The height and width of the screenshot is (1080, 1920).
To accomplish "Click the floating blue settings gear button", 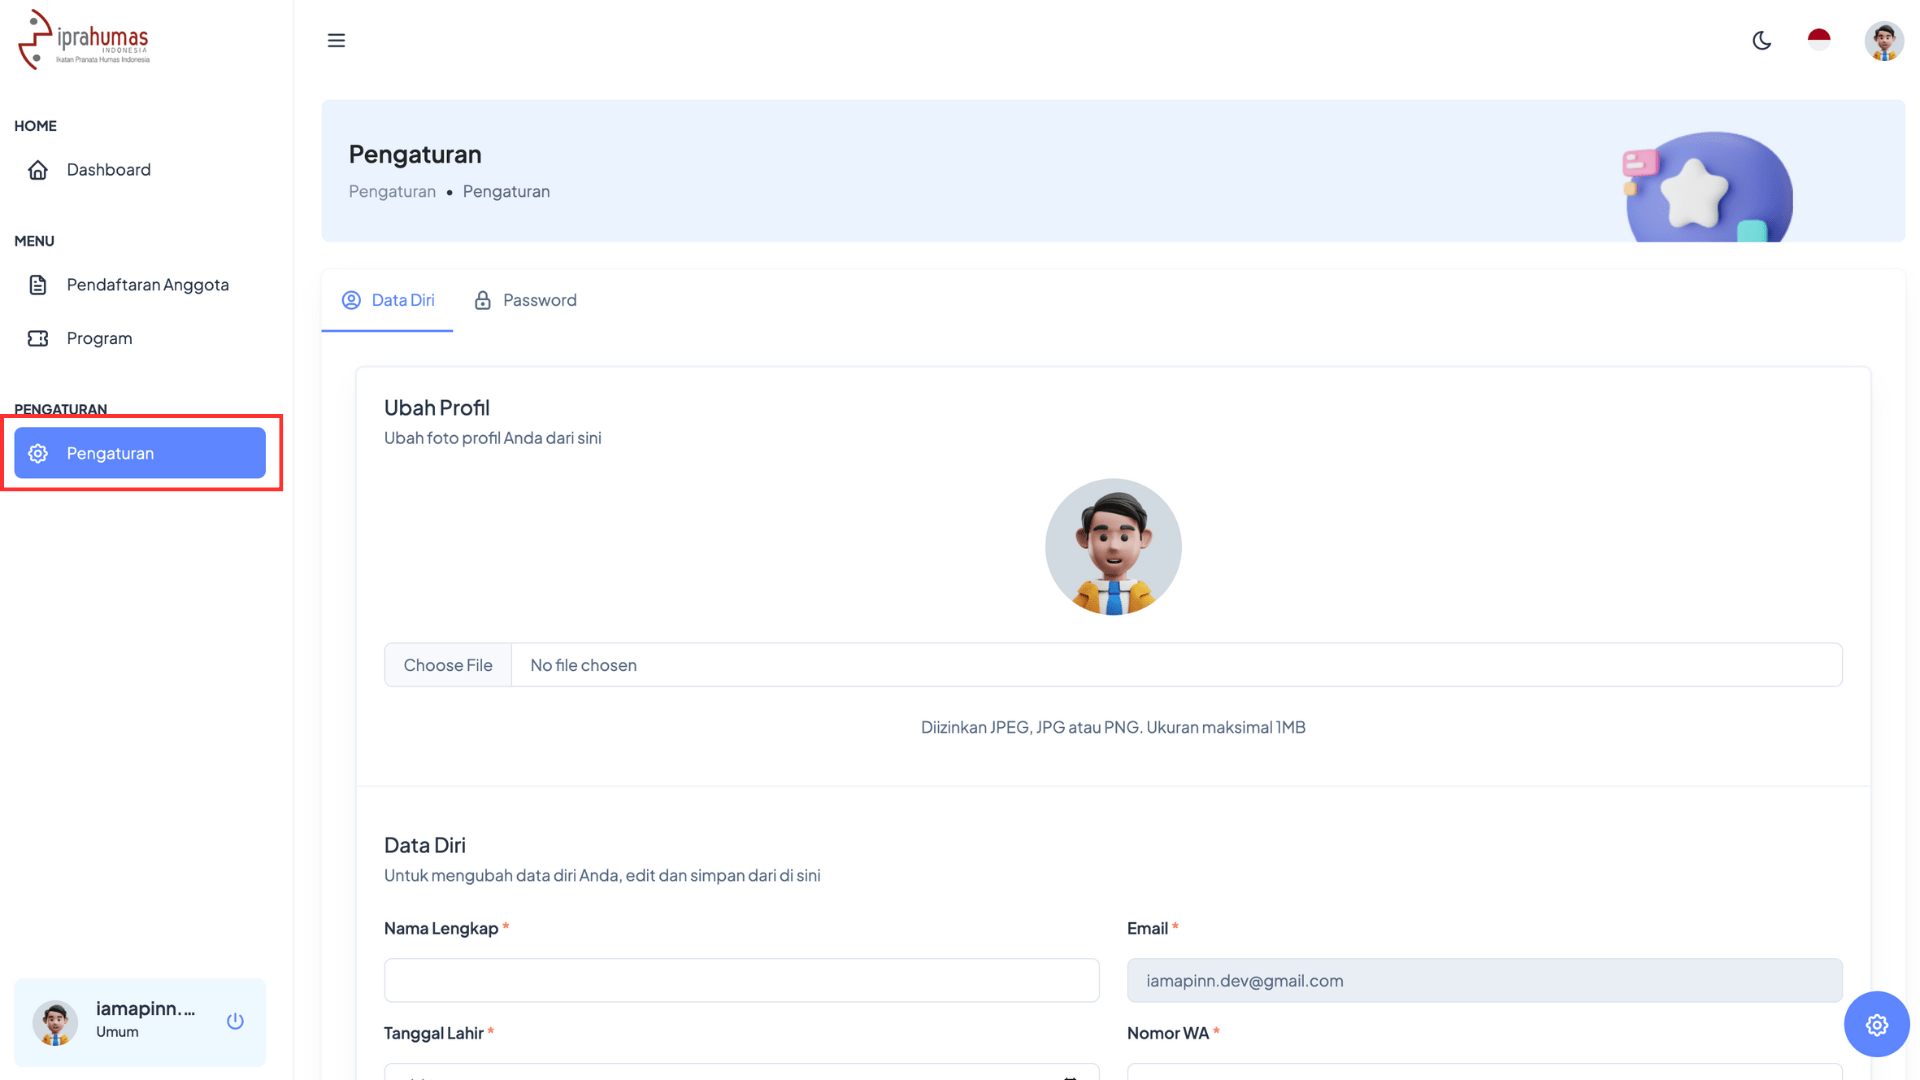I will click(1876, 1024).
